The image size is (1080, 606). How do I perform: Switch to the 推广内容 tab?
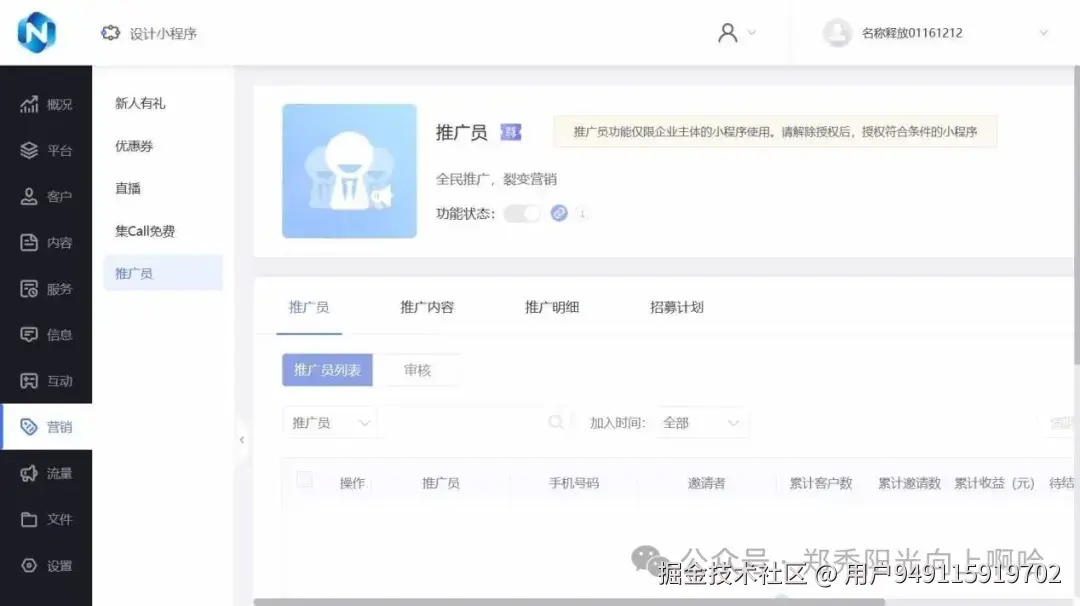(x=430, y=307)
